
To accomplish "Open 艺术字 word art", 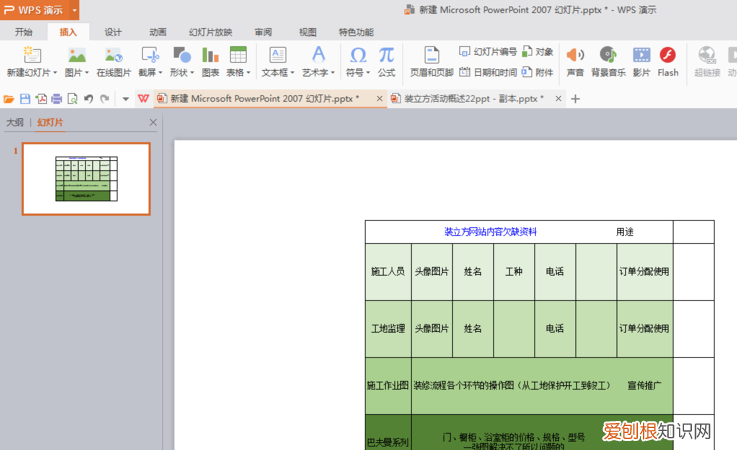I will 318,55.
